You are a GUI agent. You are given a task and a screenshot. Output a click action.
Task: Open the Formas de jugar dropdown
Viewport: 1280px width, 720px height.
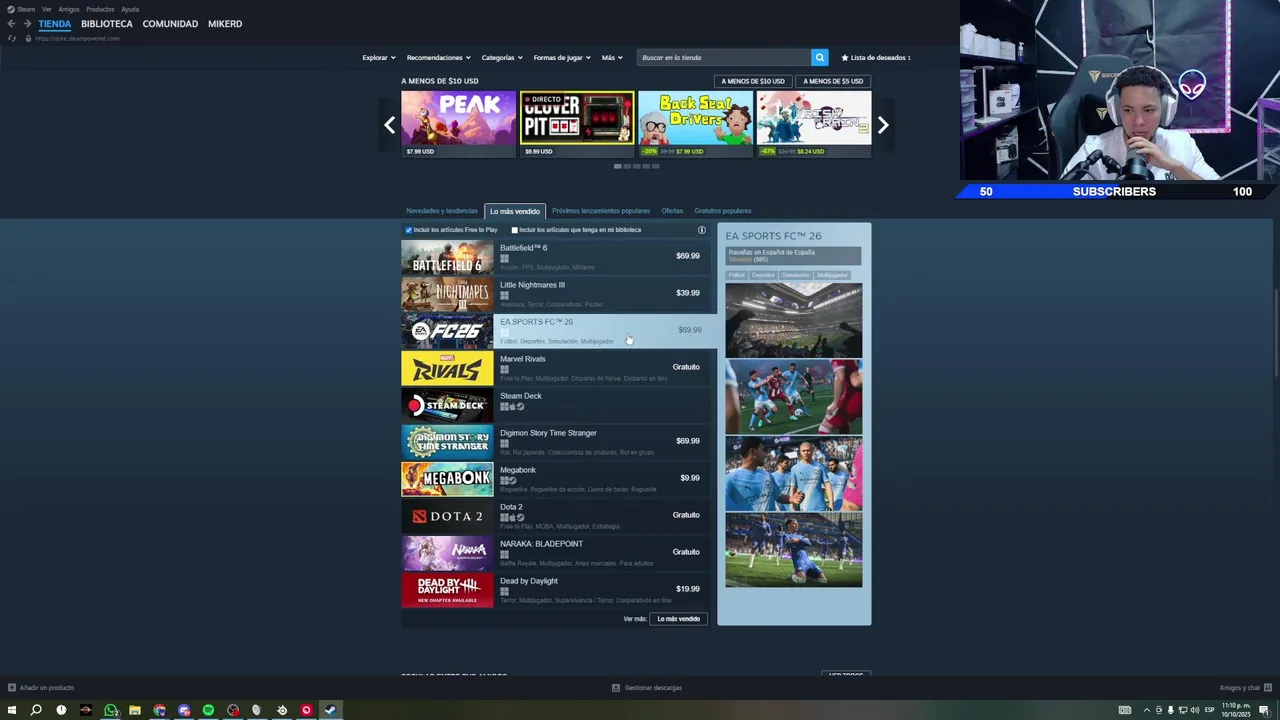tap(562, 58)
